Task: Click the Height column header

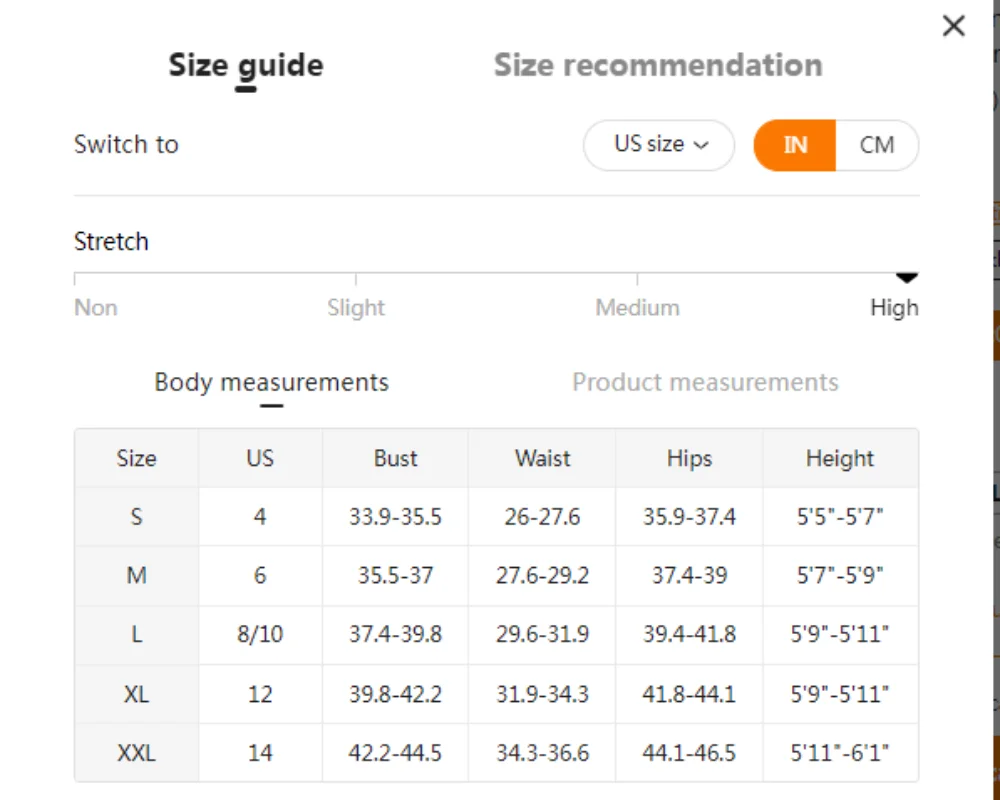Action: pos(840,459)
